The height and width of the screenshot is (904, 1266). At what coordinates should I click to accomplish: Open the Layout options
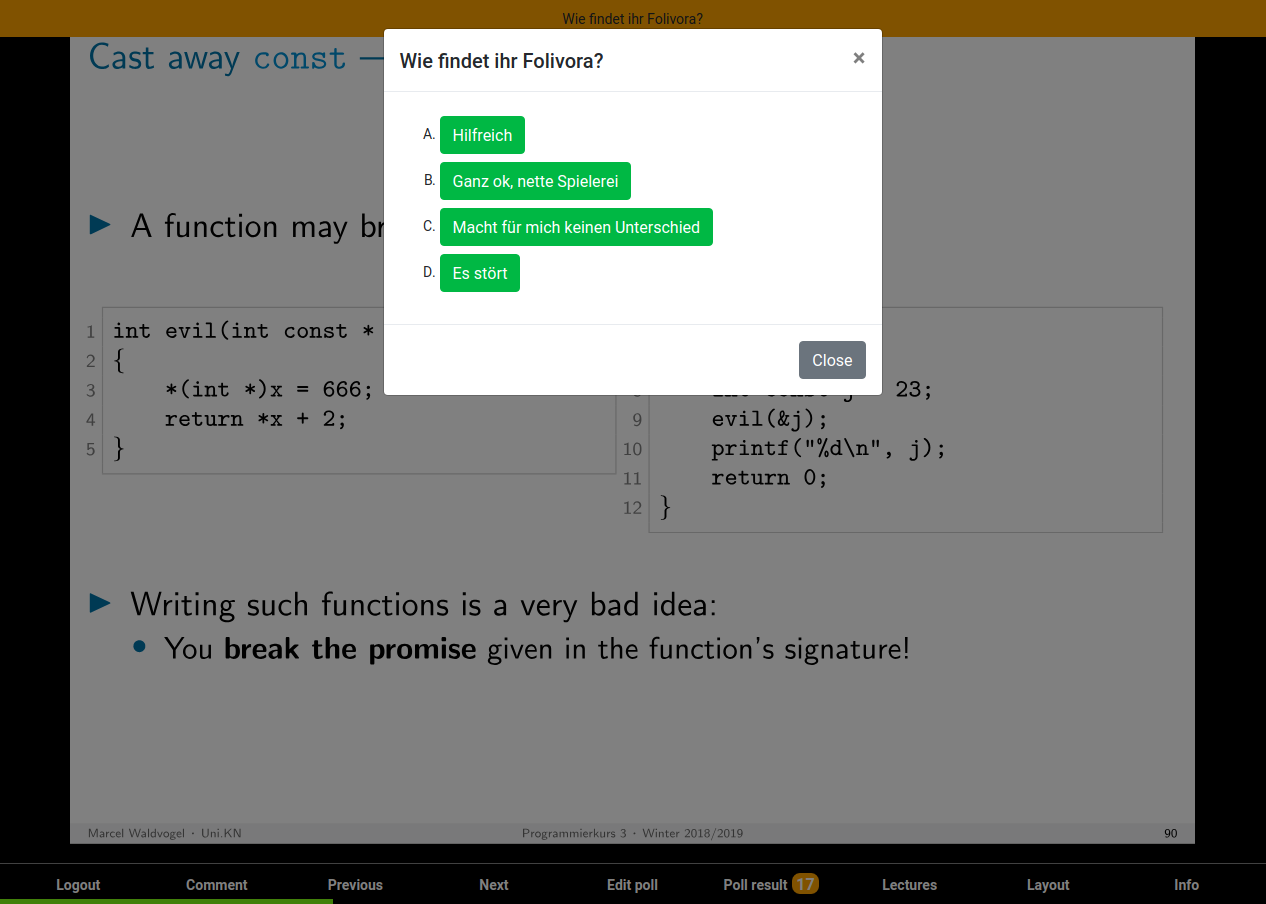click(1047, 884)
